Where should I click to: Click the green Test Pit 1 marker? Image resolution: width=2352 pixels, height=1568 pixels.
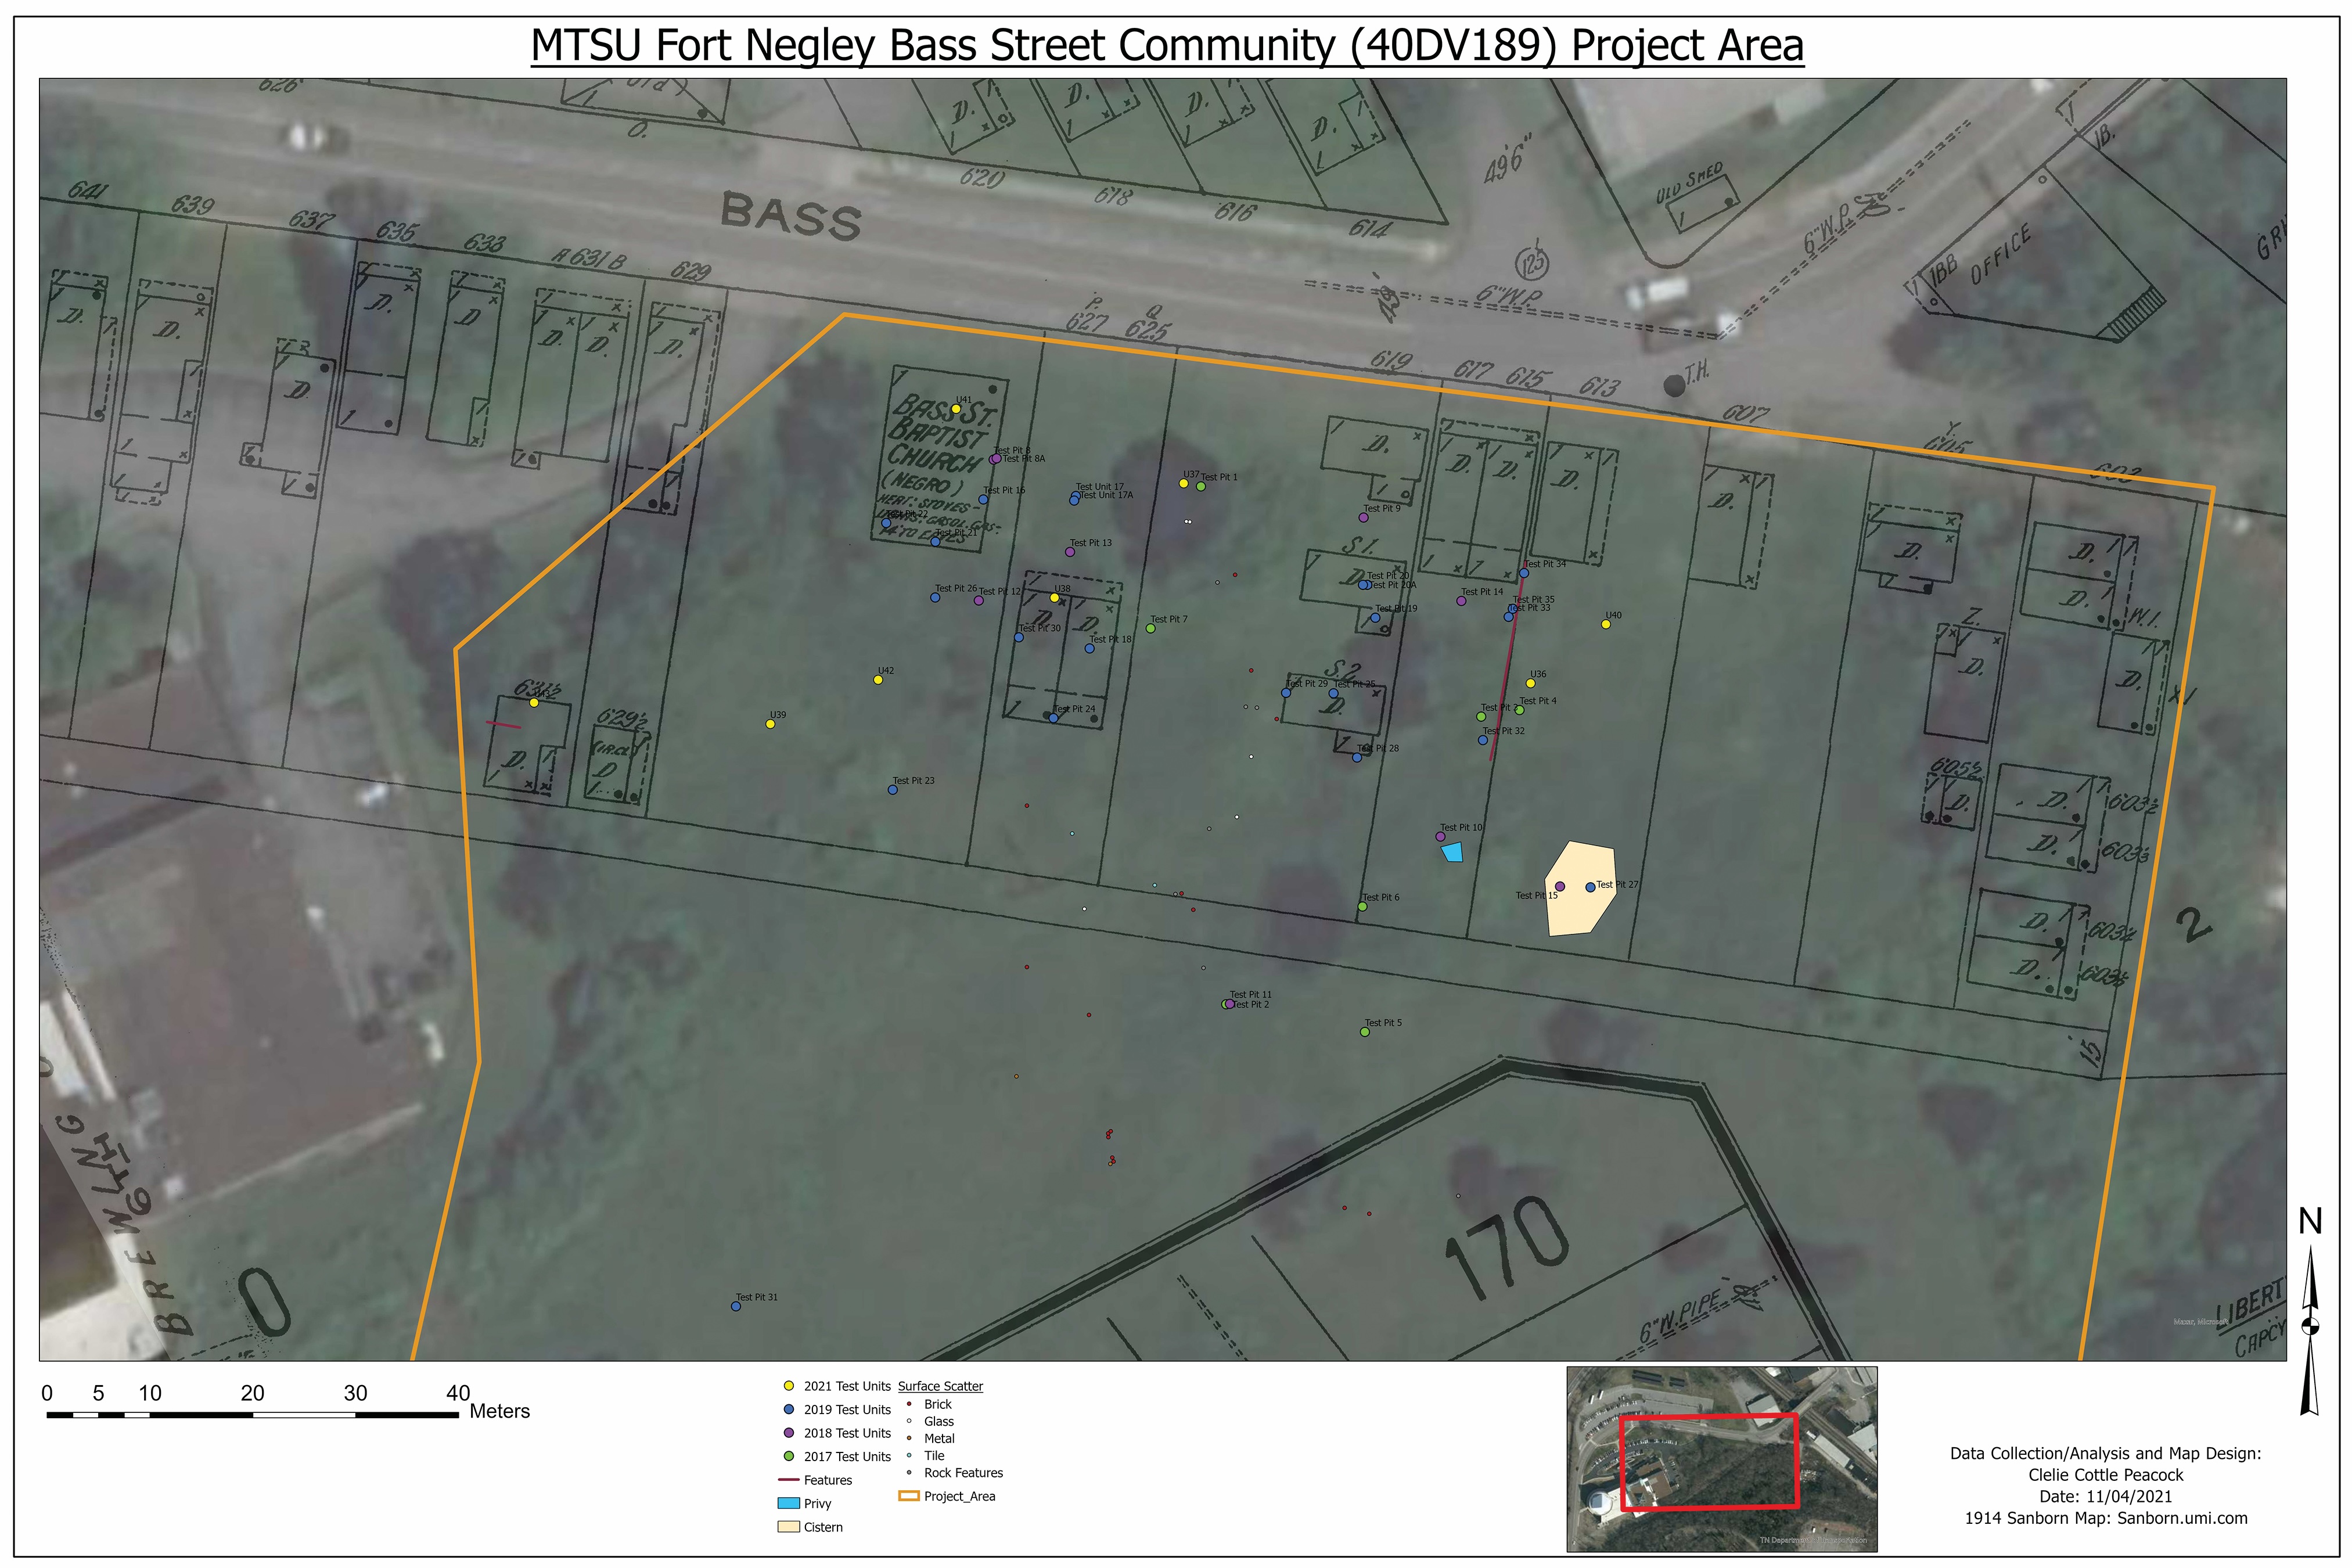point(1201,487)
